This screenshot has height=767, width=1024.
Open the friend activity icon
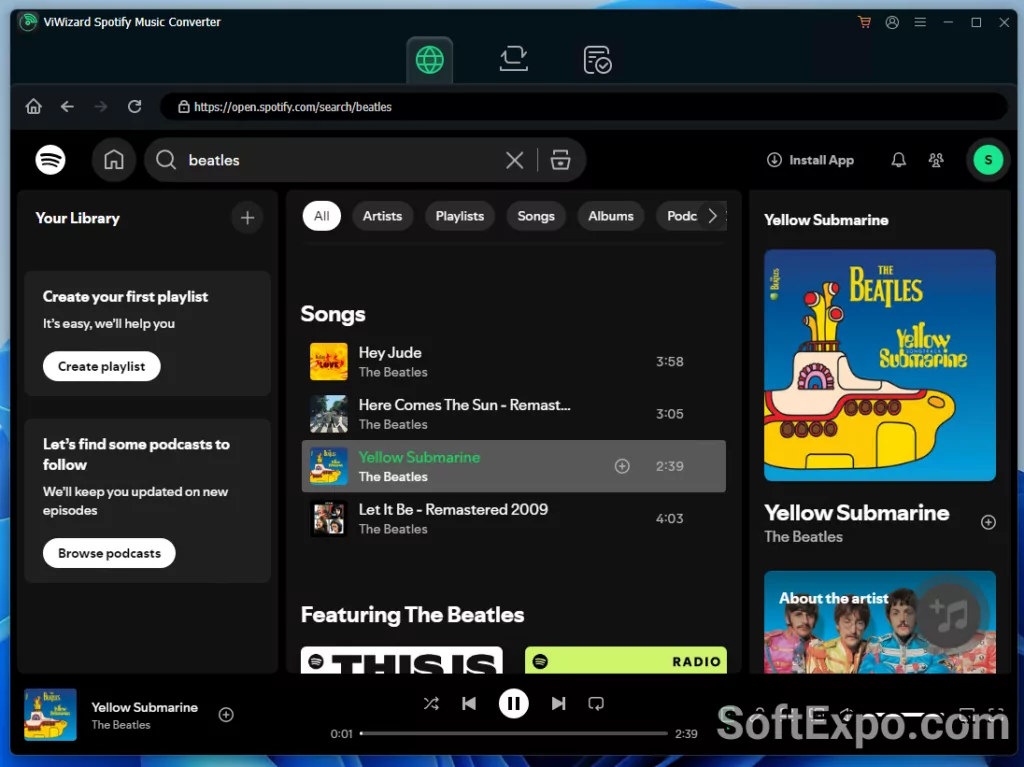[x=936, y=160]
